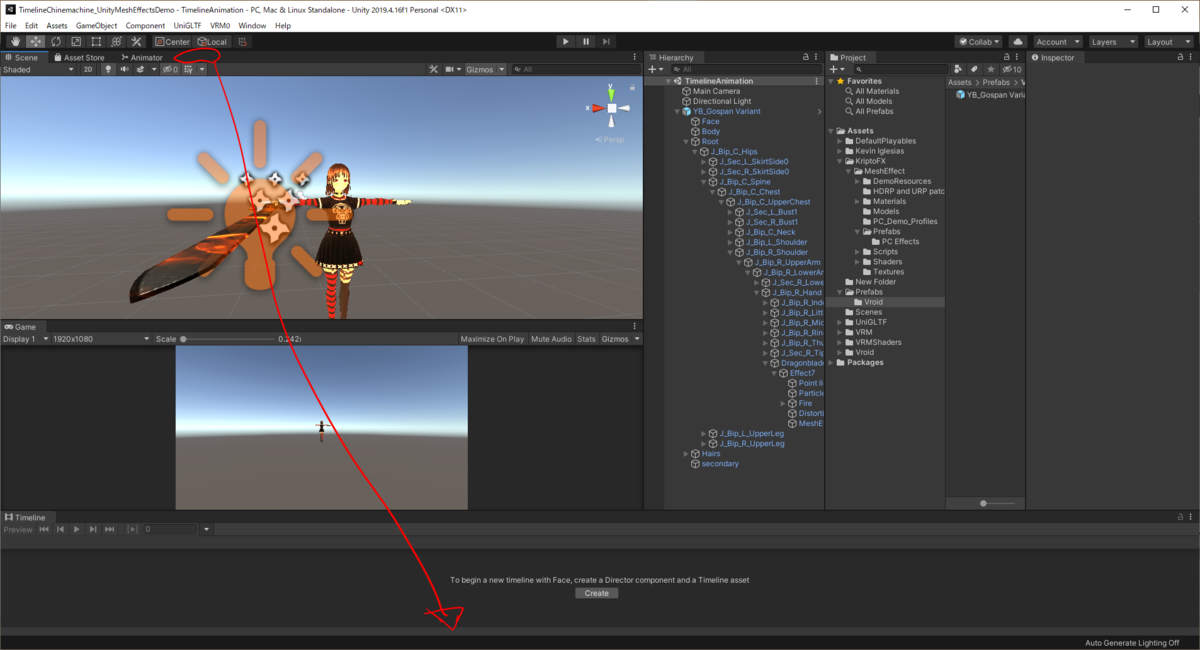
Task: Open the VRM0 menu
Action: click(x=220, y=25)
